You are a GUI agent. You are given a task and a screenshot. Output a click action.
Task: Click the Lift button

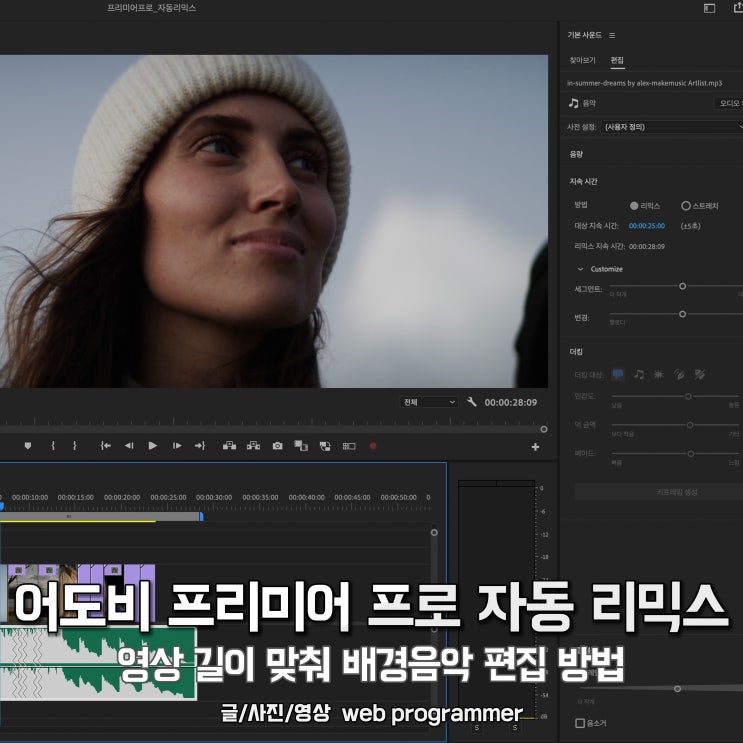[x=229, y=445]
